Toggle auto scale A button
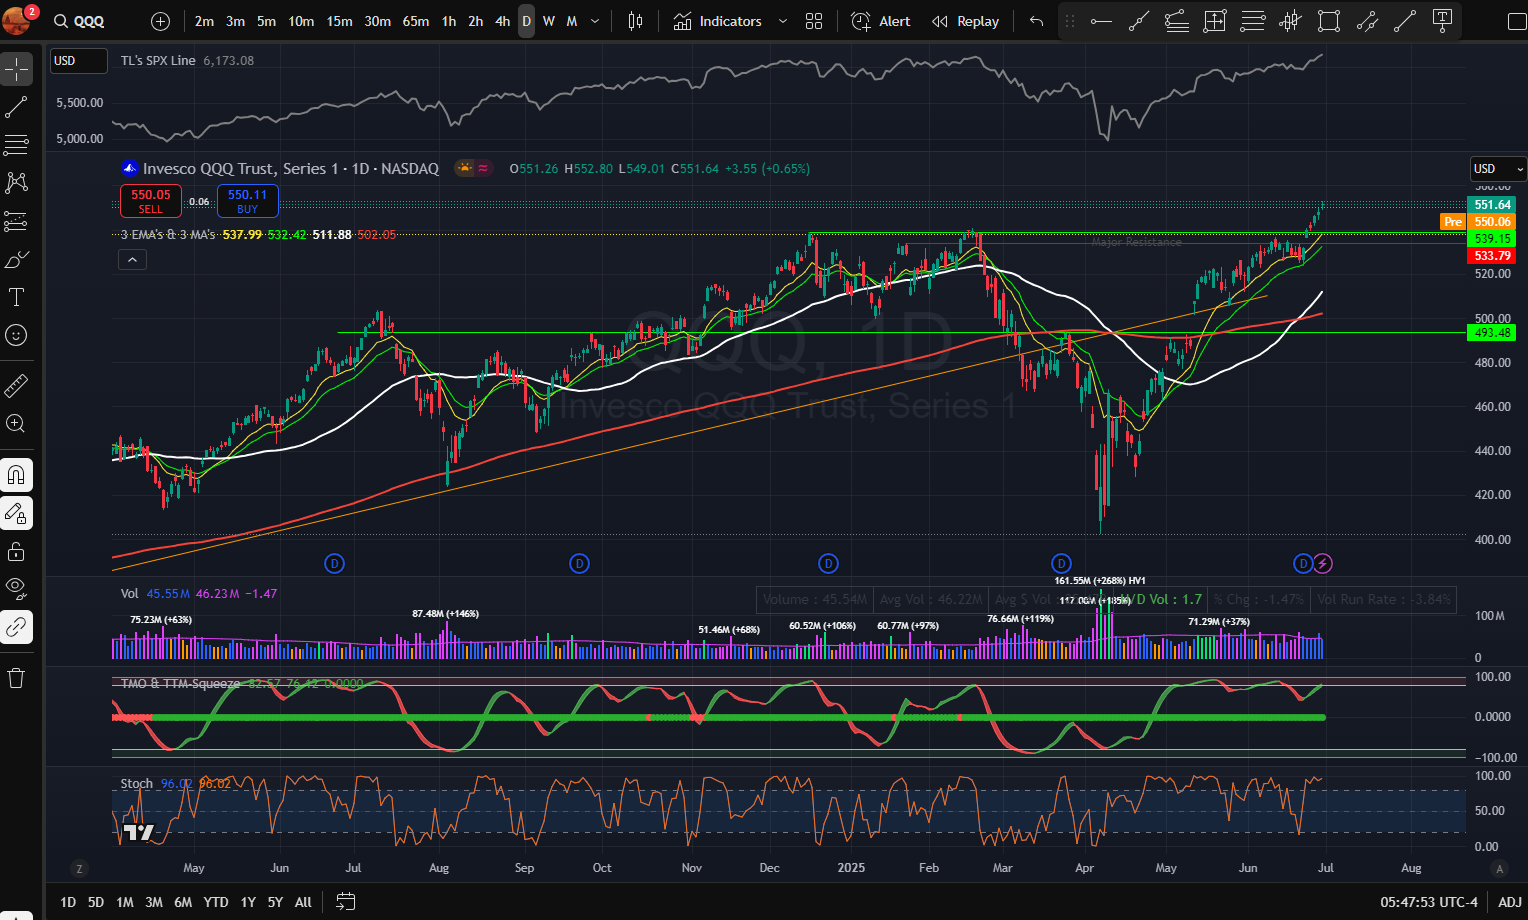This screenshot has width=1528, height=920. tap(1498, 868)
